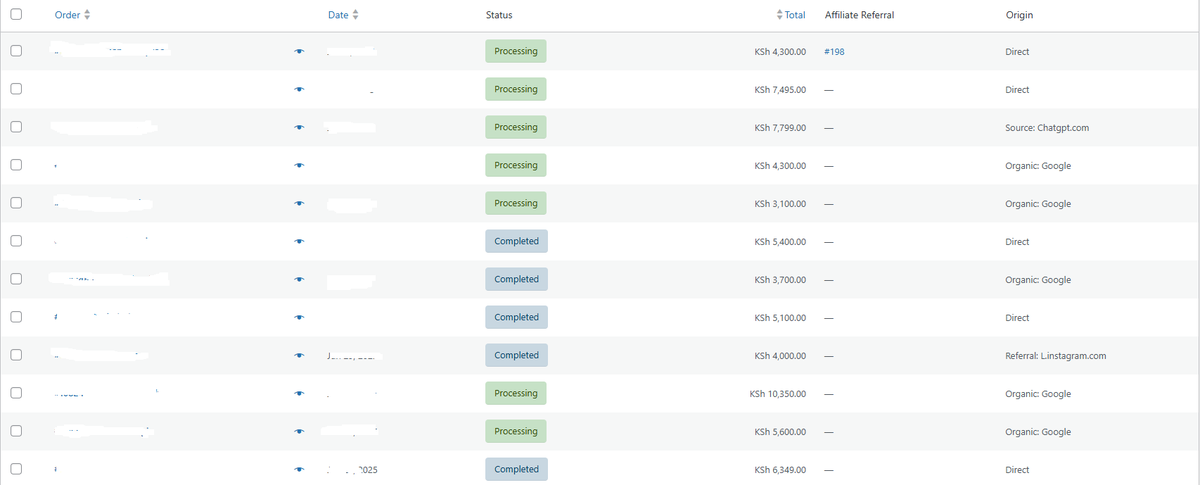Click origin text Referral: l.instagram.com

pos(1055,356)
